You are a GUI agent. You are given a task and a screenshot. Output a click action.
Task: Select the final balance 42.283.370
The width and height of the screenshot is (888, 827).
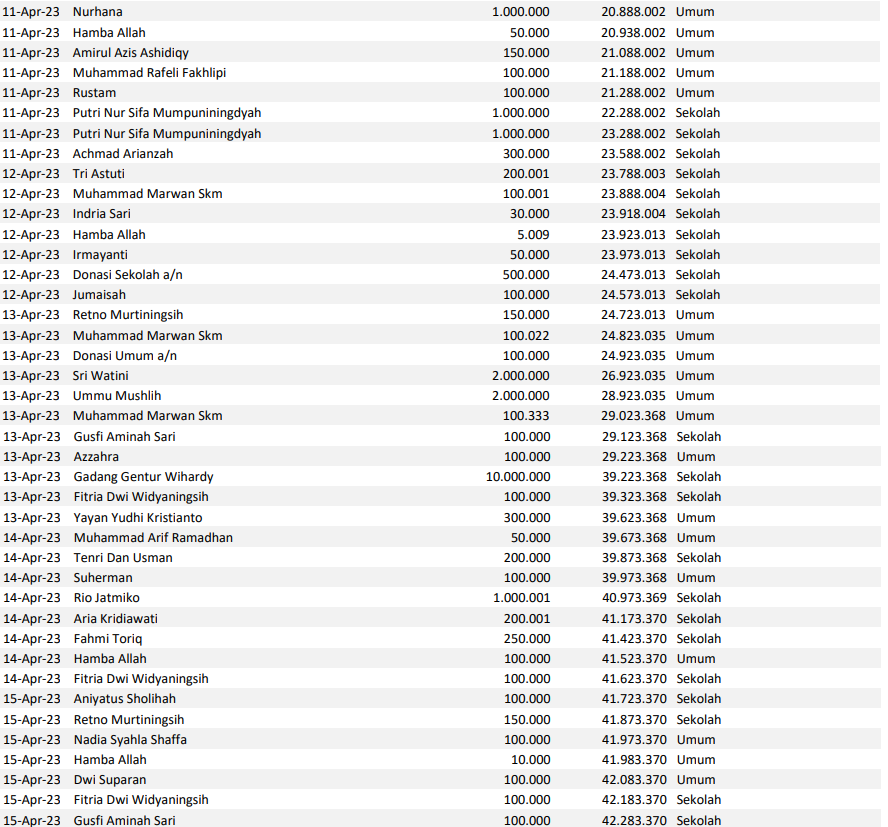[633, 820]
